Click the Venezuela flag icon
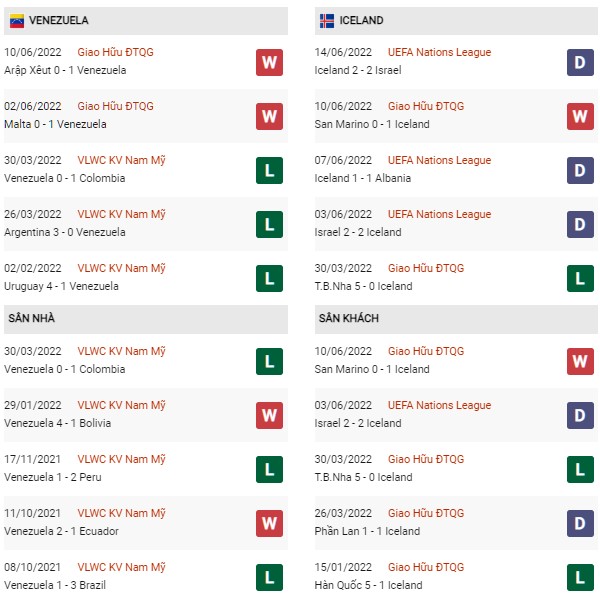600x602 pixels. [x=17, y=21]
